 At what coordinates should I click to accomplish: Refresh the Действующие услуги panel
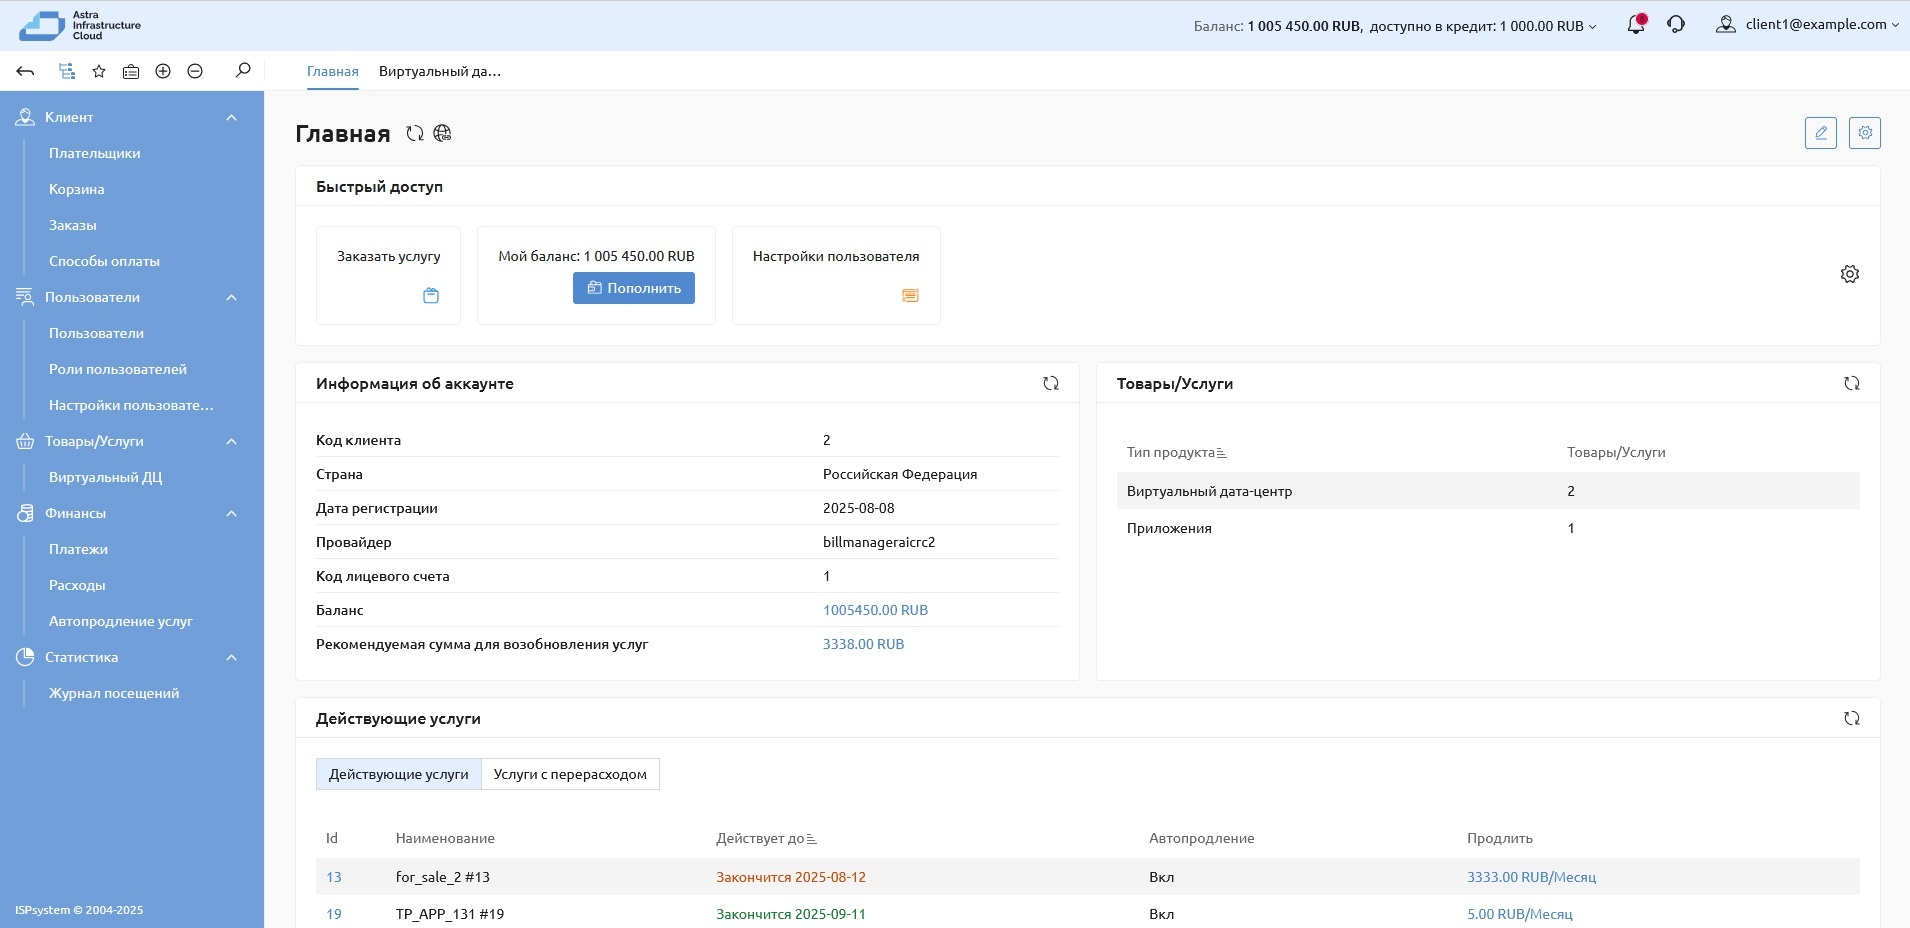click(1852, 718)
